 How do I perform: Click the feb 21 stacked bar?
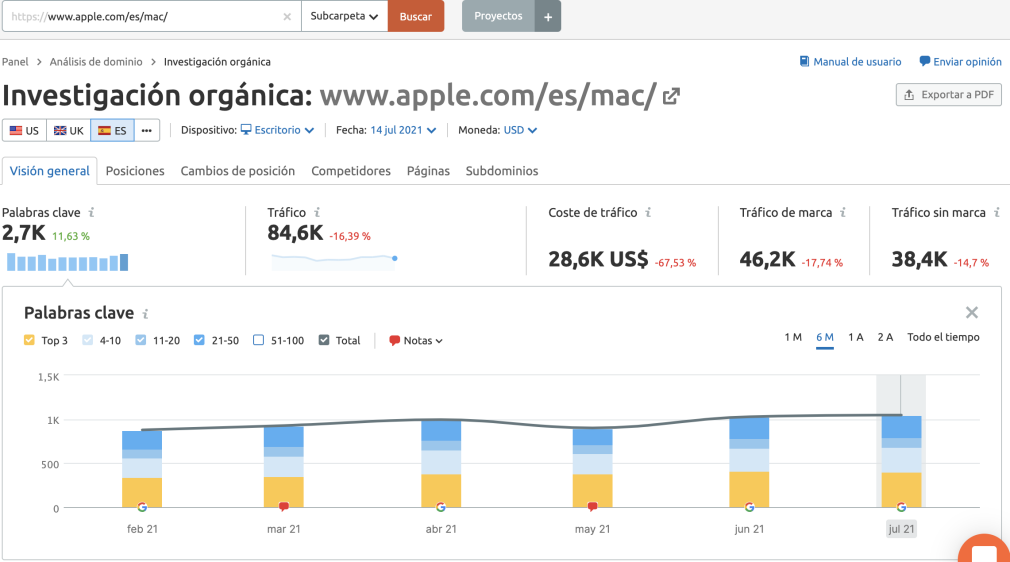tap(142, 469)
